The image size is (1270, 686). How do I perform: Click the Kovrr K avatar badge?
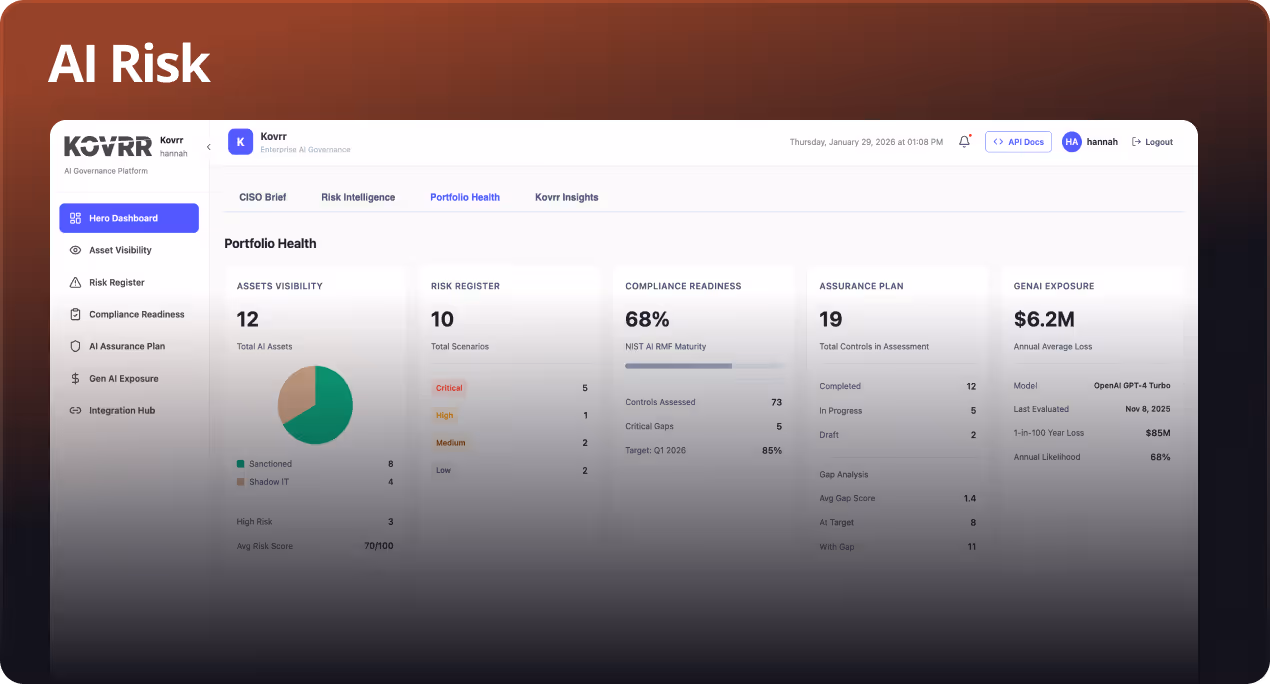[240, 141]
